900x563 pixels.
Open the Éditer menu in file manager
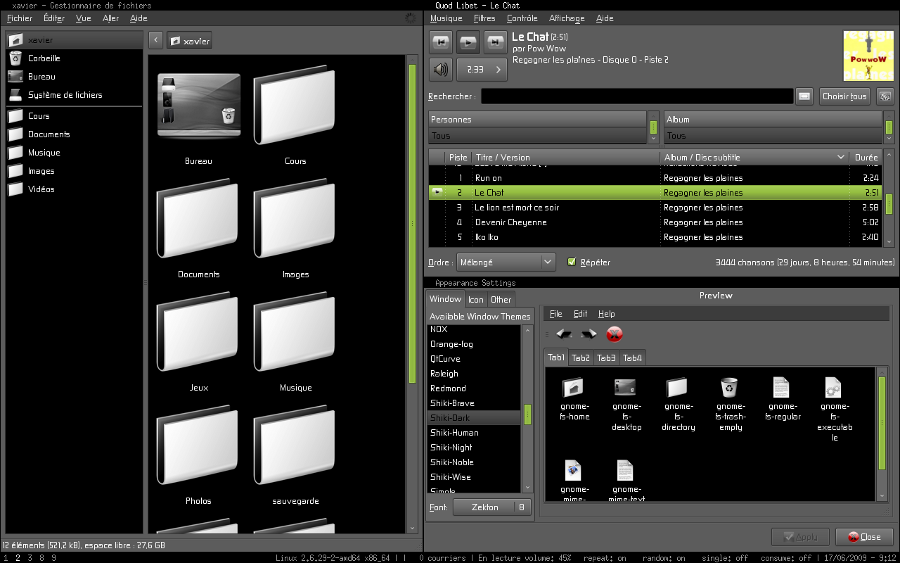[x=54, y=18]
